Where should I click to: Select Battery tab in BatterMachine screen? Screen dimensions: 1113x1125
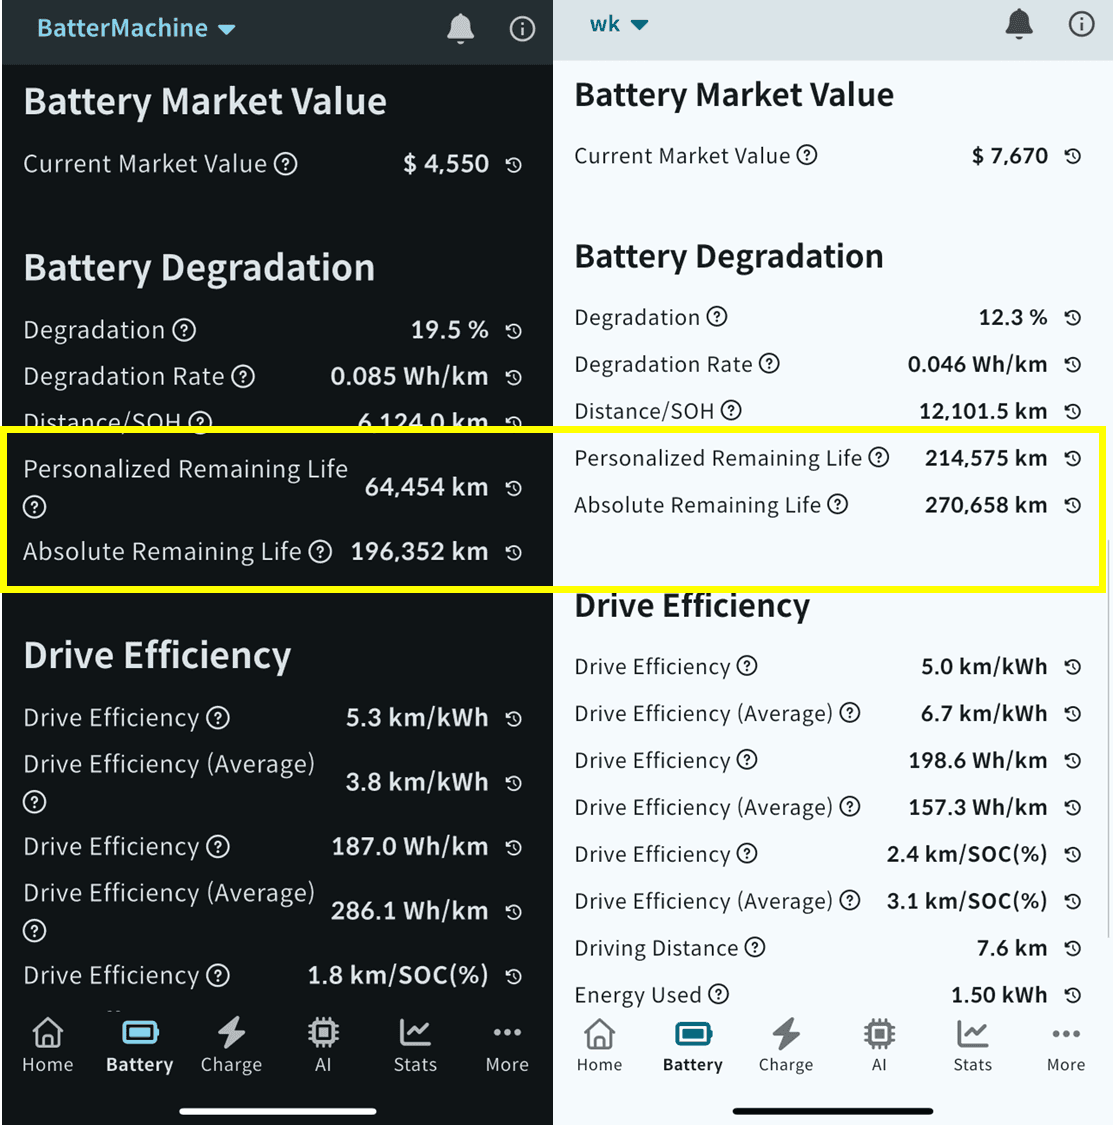coord(140,1045)
